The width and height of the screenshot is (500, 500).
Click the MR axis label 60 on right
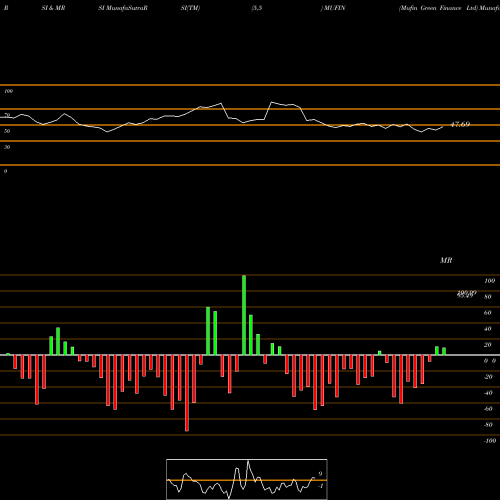coord(487,313)
